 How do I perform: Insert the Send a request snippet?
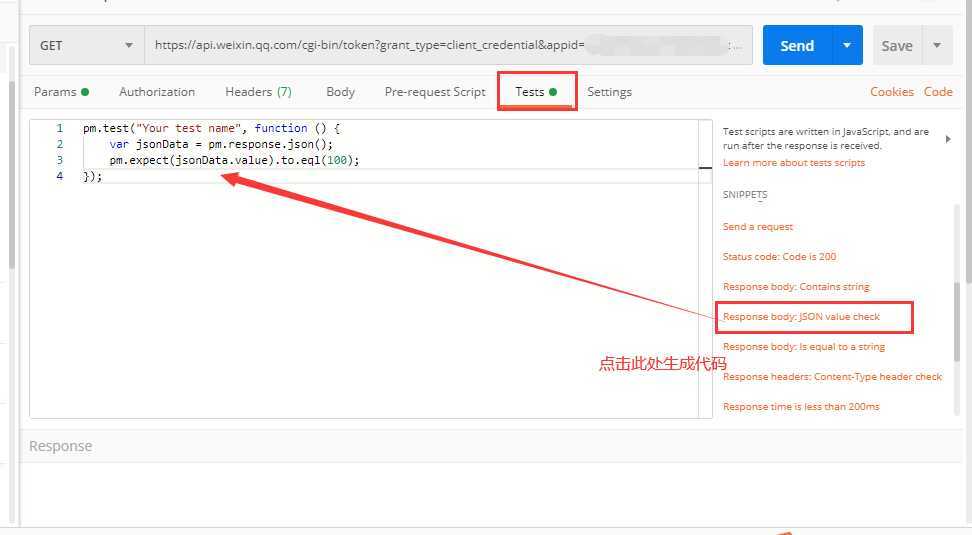pyautogui.click(x=758, y=227)
